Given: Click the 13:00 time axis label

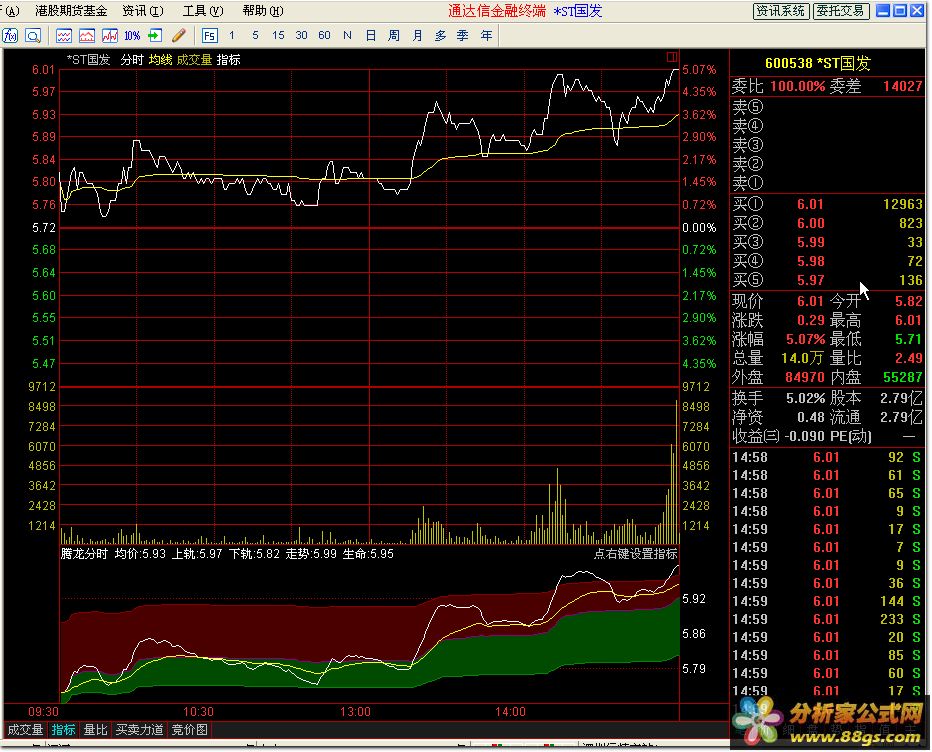Looking at the screenshot, I should click(355, 712).
